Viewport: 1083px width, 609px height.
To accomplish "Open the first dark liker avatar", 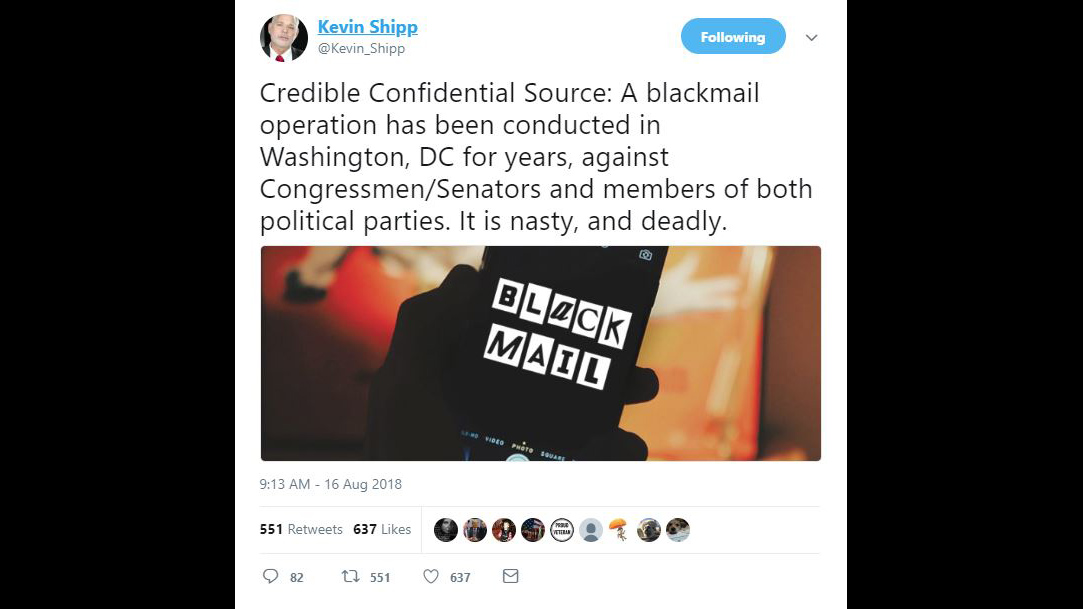I will (x=445, y=530).
